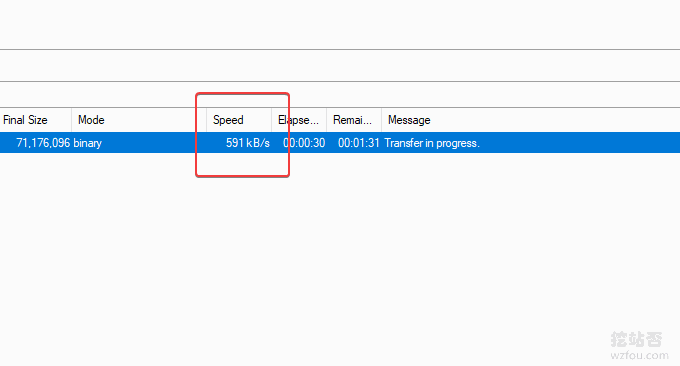Click divider between Elapsed and Remaining headers
The image size is (680, 366).
click(x=327, y=120)
